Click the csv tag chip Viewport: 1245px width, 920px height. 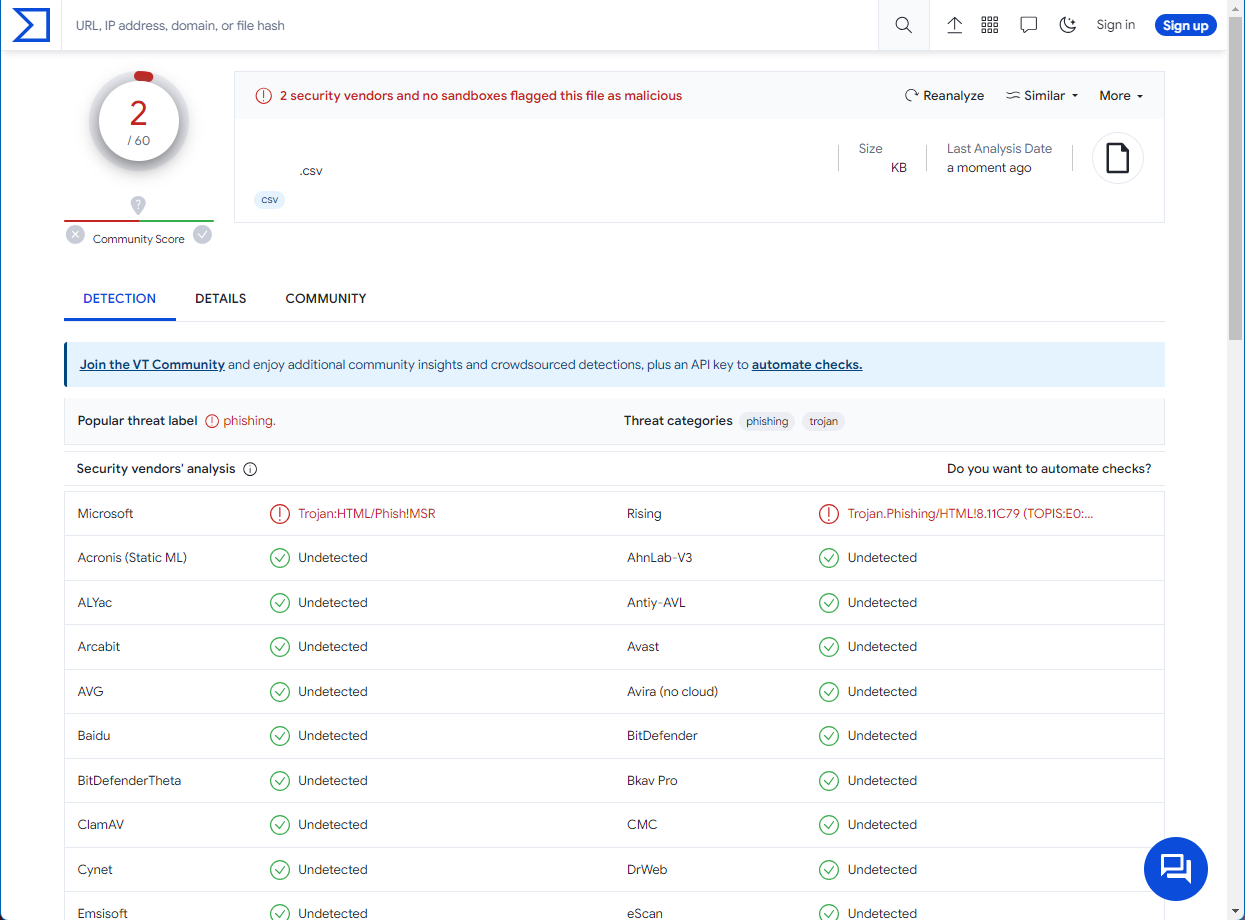[x=270, y=200]
